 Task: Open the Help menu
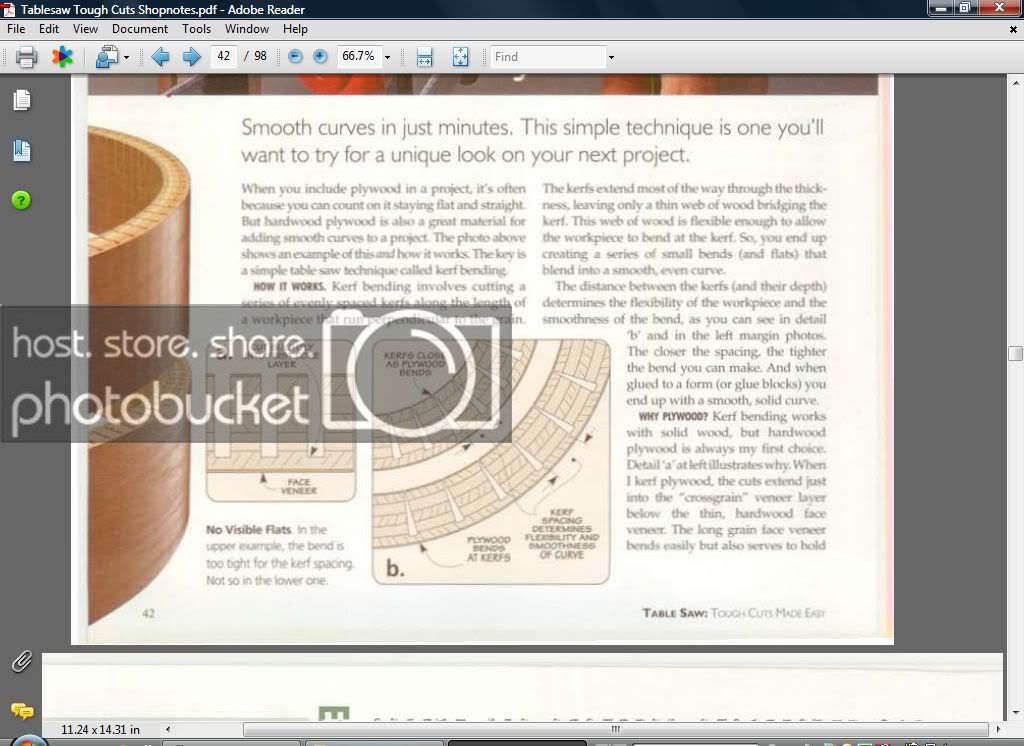pyautogui.click(x=295, y=29)
